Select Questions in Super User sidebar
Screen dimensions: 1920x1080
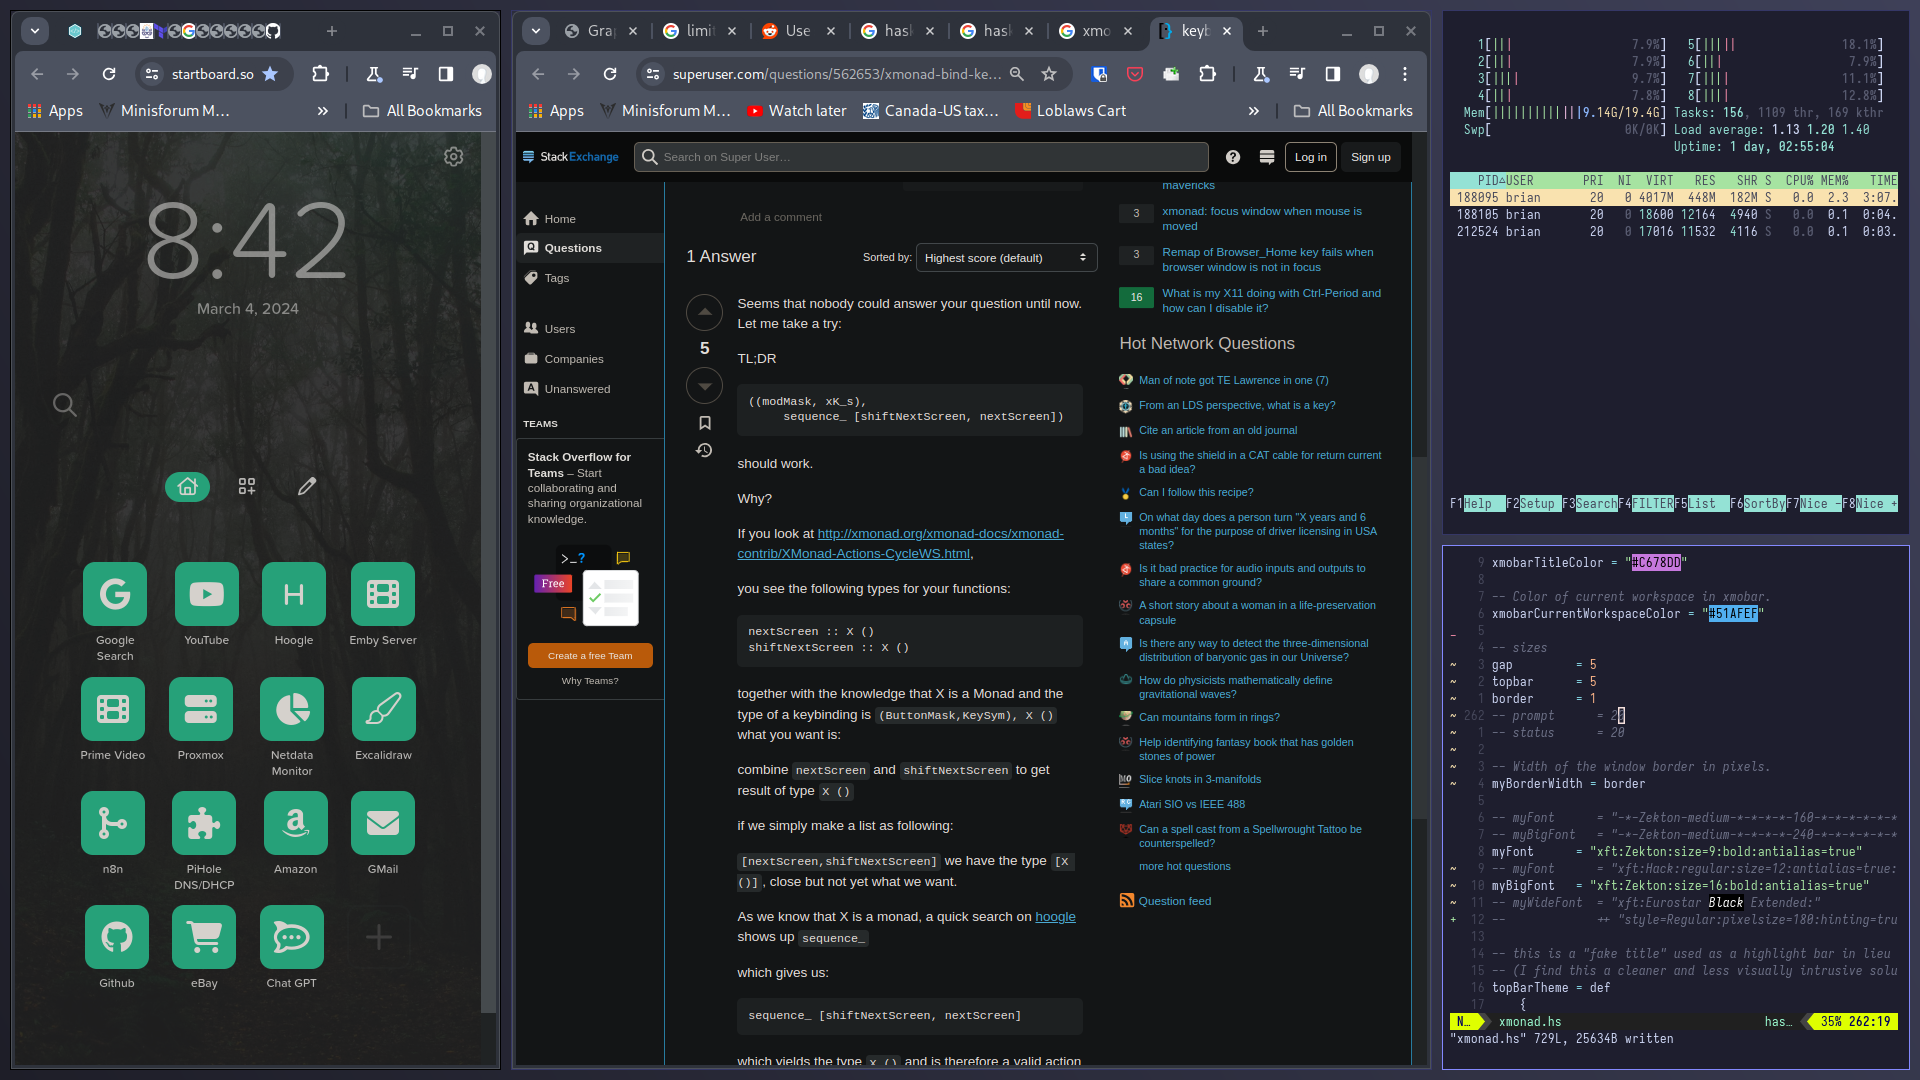tap(590, 248)
